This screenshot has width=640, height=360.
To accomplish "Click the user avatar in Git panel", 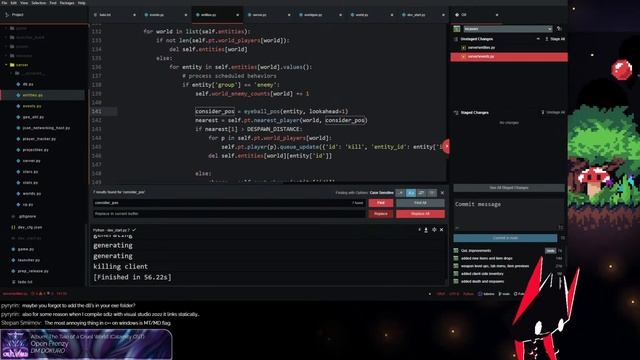I will tap(457, 29).
